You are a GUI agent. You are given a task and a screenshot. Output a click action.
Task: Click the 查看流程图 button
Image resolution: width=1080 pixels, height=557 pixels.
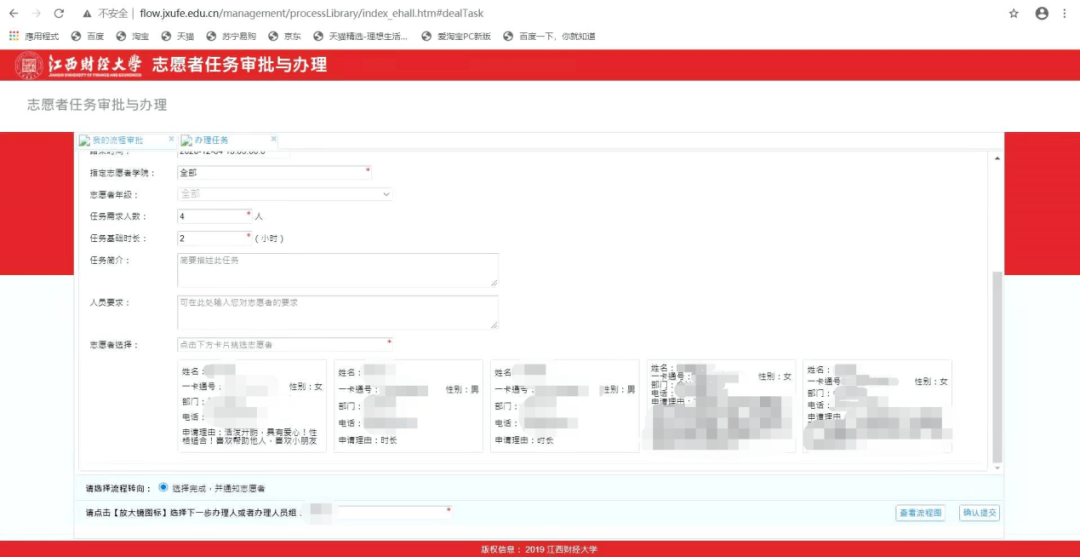[x=920, y=513]
